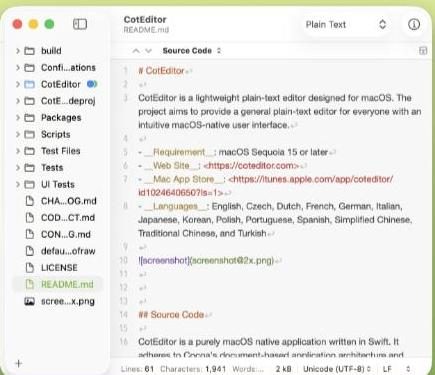Expand the Tests folder
The width and height of the screenshot is (435, 375).
tap(18, 167)
